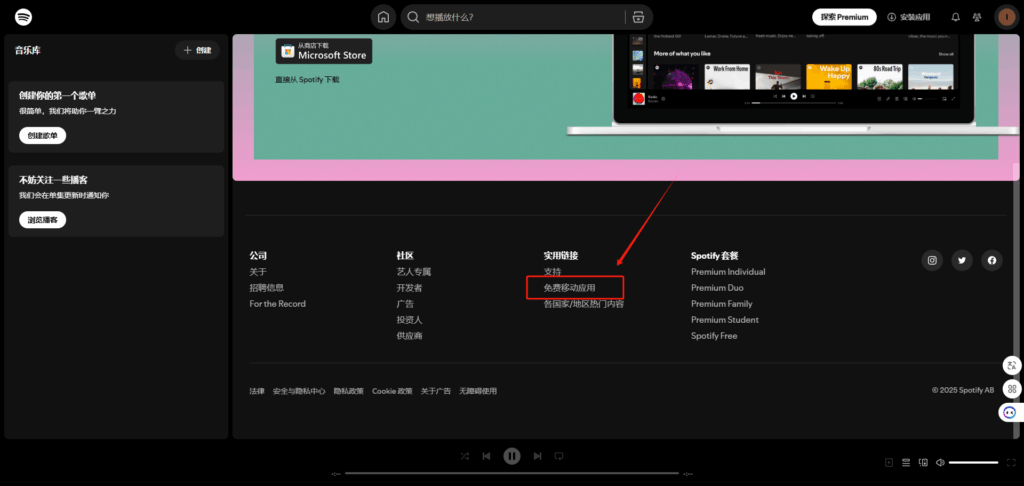Click the Spotify logo

(24, 16)
